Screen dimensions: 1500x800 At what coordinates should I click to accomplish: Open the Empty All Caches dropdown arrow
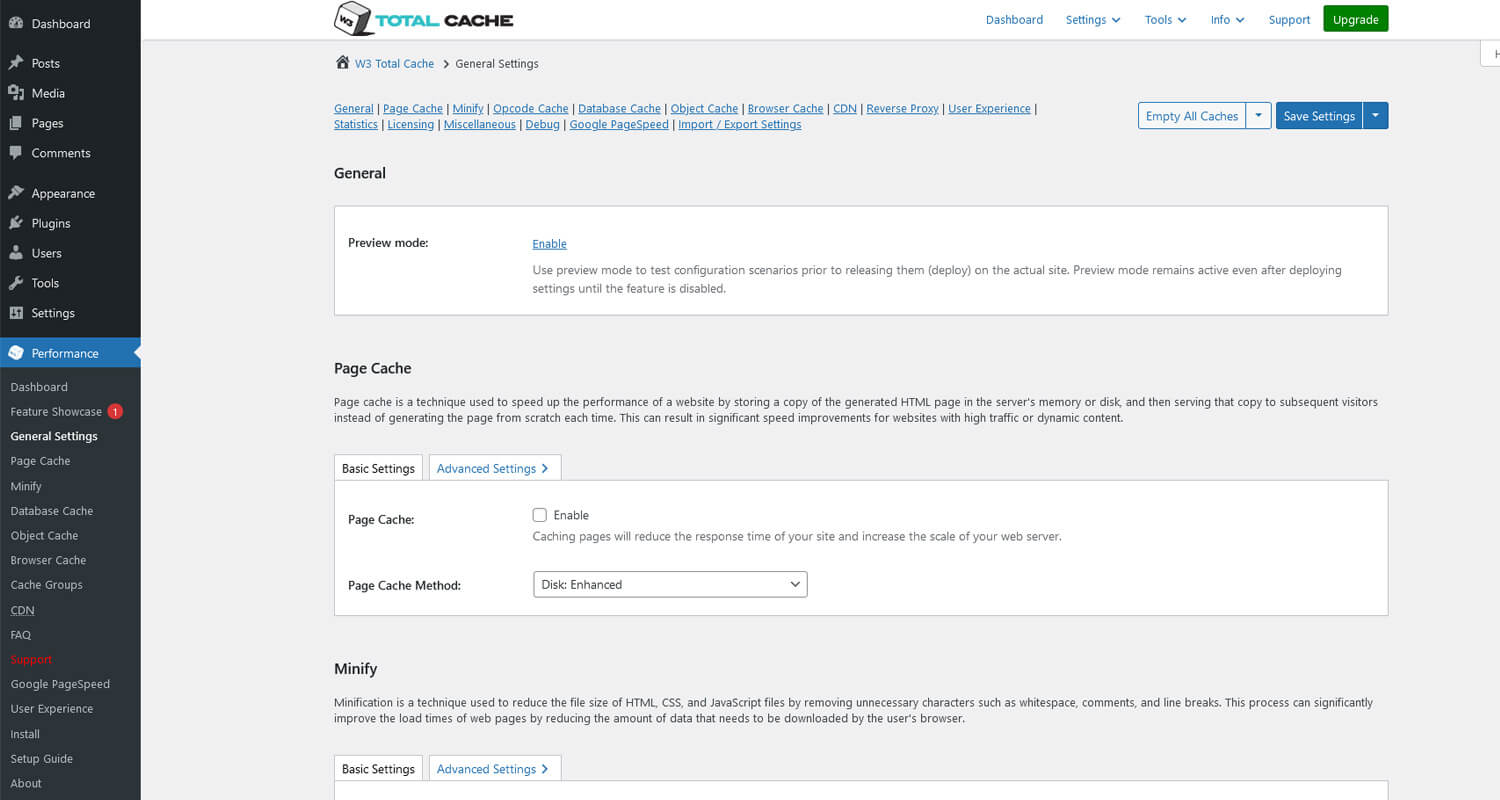(1258, 116)
